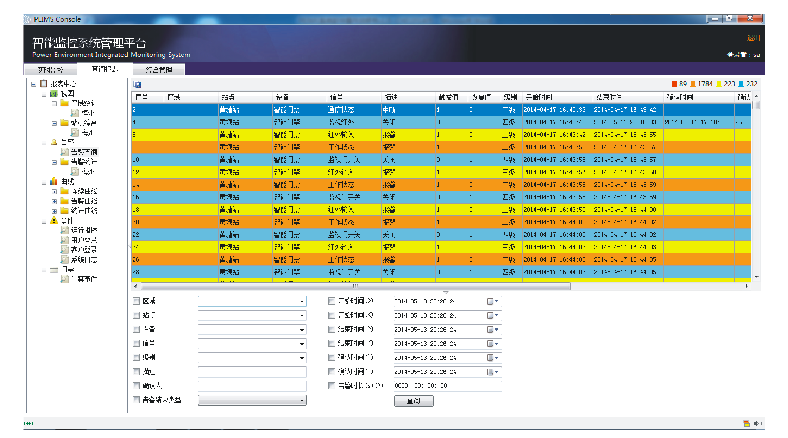Open the 站点 filter dropdown
The height and width of the screenshot is (438, 788).
pos(302,315)
